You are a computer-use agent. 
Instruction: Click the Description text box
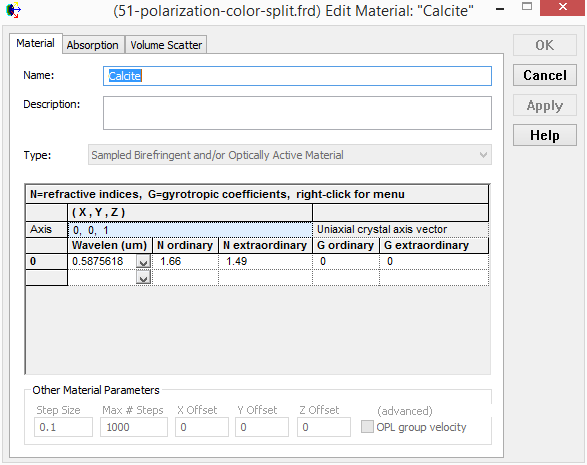coord(297,113)
